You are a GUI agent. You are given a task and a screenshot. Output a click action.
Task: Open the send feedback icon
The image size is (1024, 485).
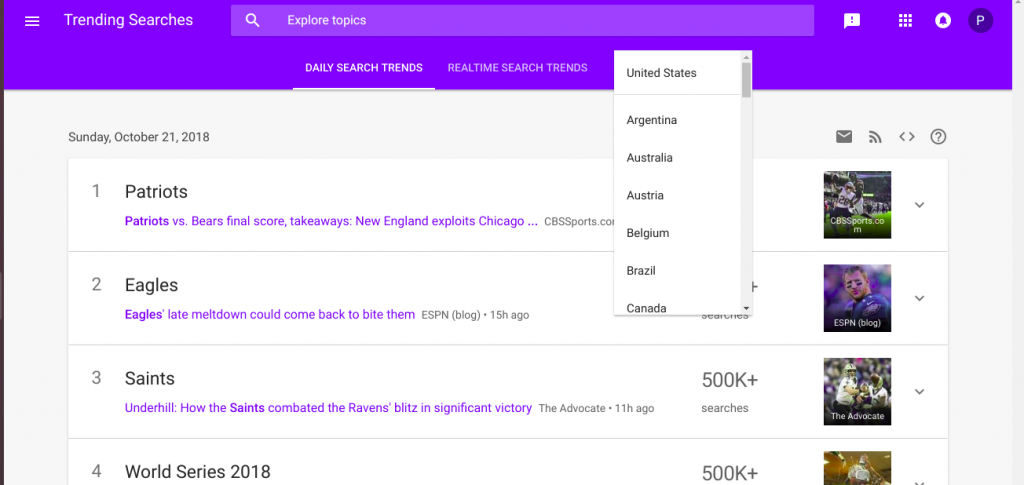click(852, 21)
